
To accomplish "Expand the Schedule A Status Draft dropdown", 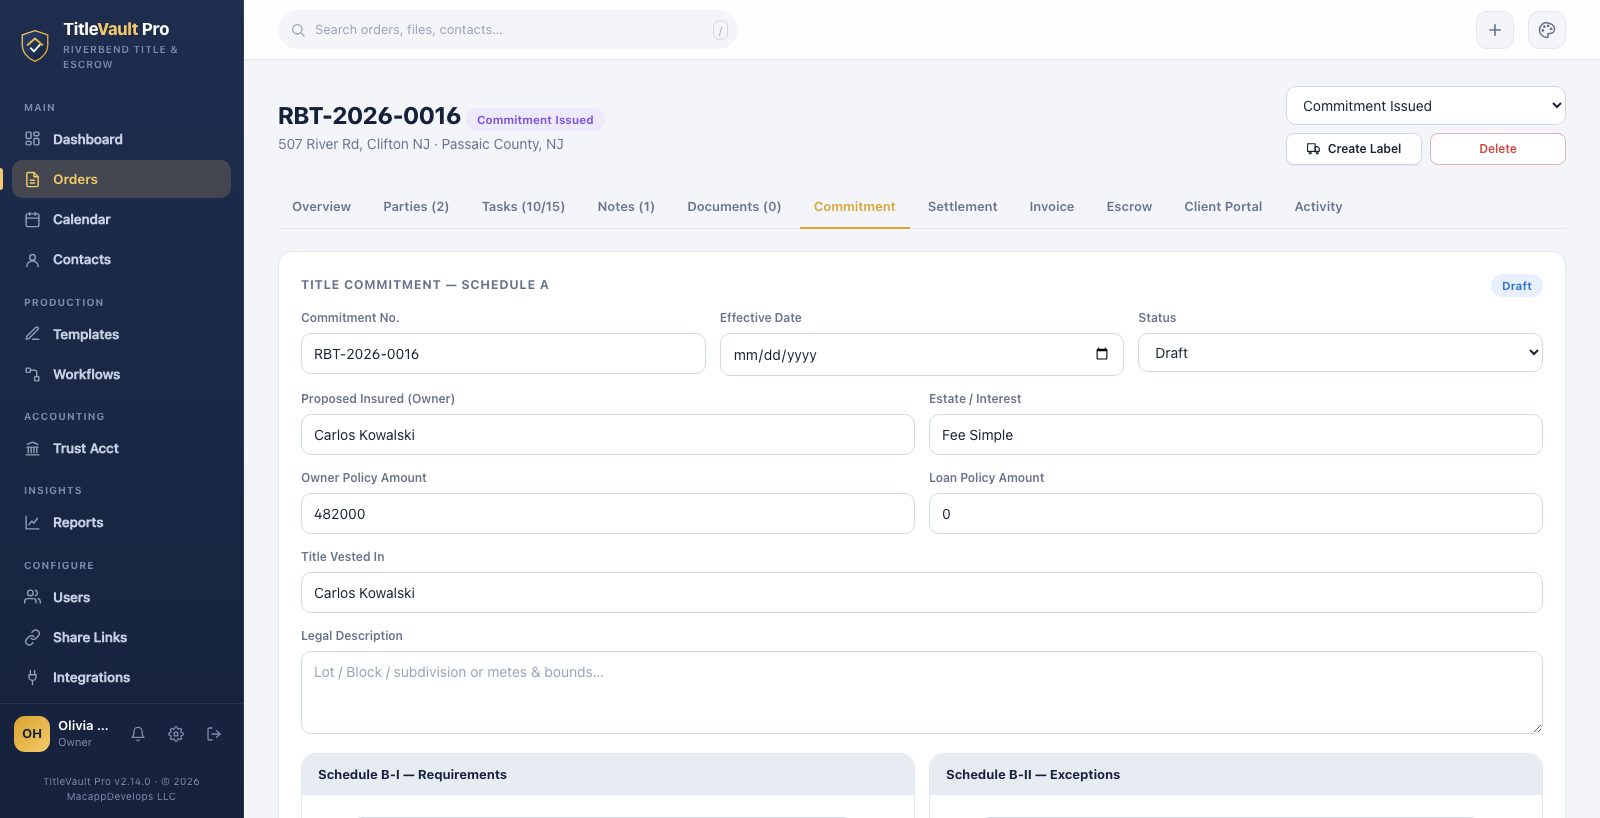I will tap(1340, 353).
